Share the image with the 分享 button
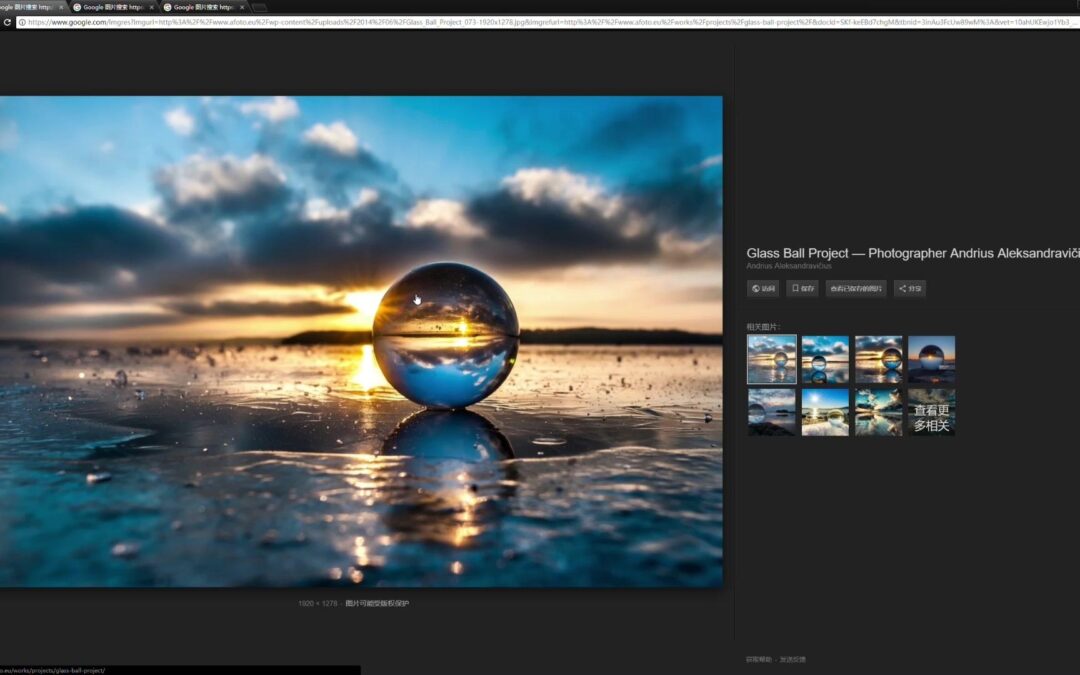The image size is (1080, 675). click(909, 288)
